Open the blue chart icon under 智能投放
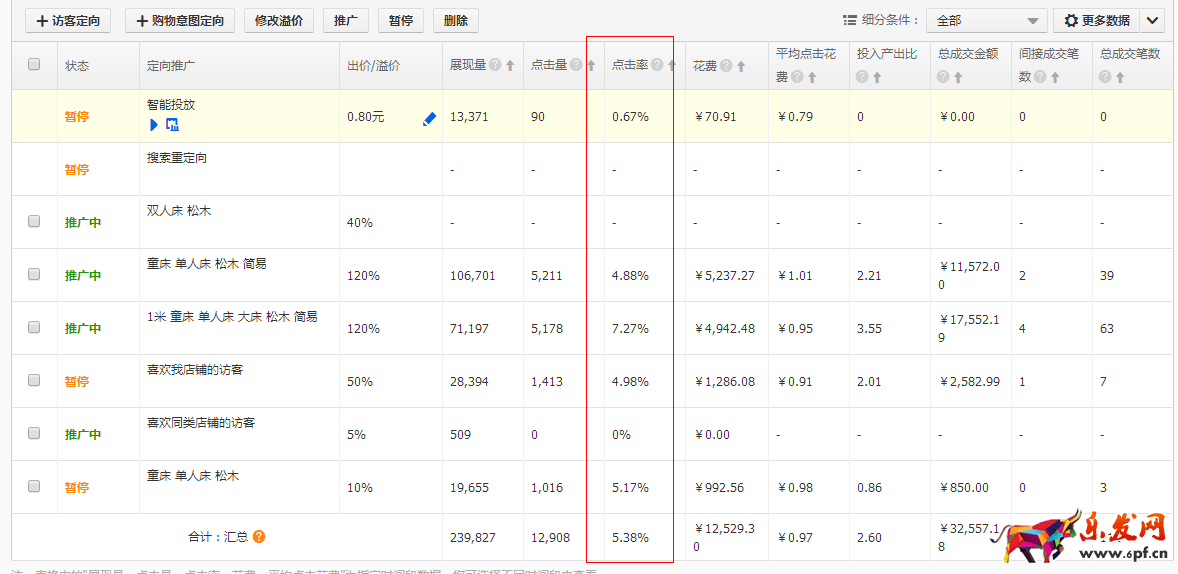This screenshot has width=1178, height=574. click(x=172, y=125)
